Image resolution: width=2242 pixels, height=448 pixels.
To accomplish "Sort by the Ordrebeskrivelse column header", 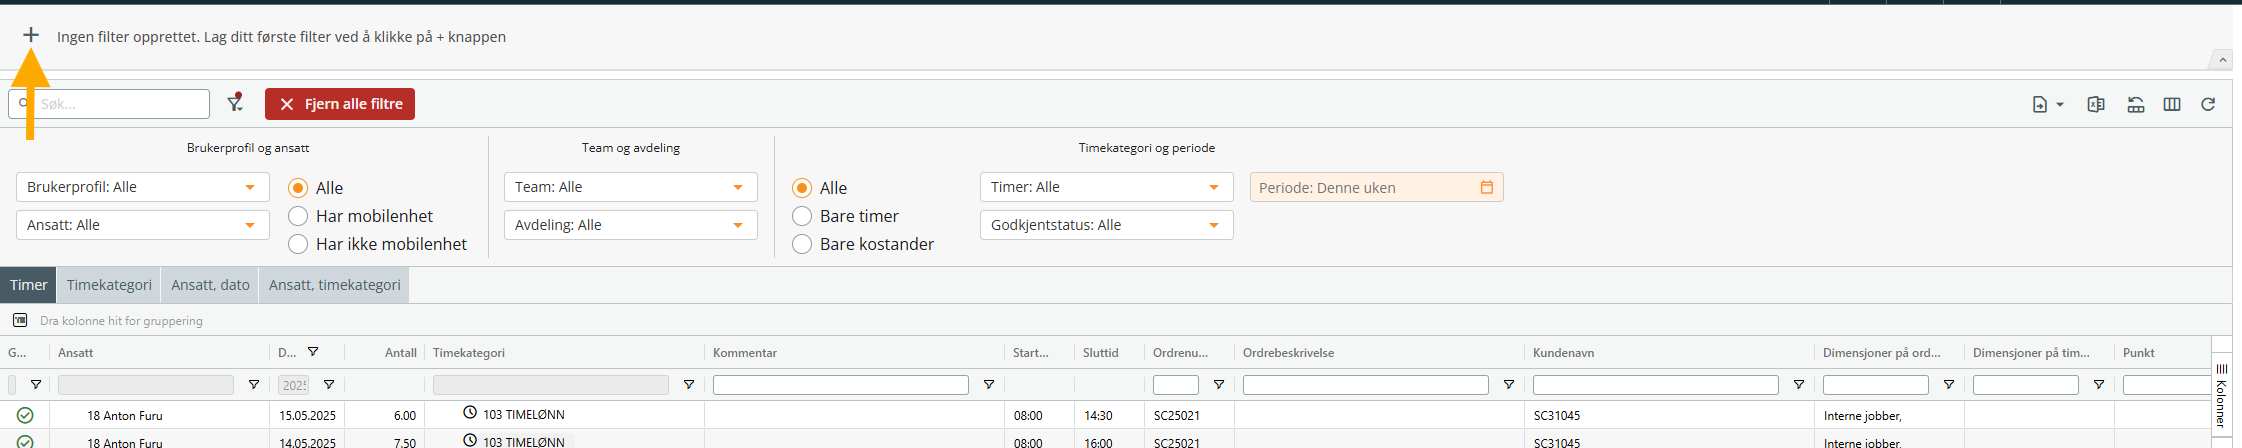I will (x=1288, y=353).
